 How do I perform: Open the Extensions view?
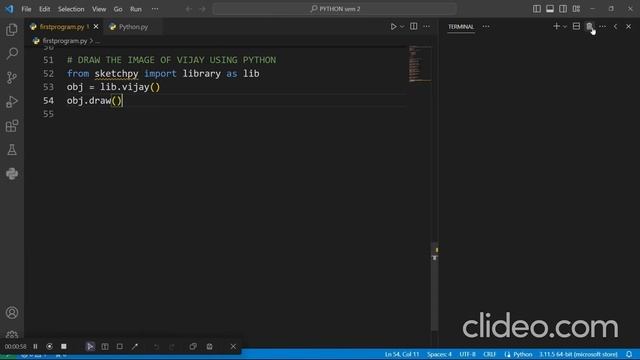[x=12, y=126]
